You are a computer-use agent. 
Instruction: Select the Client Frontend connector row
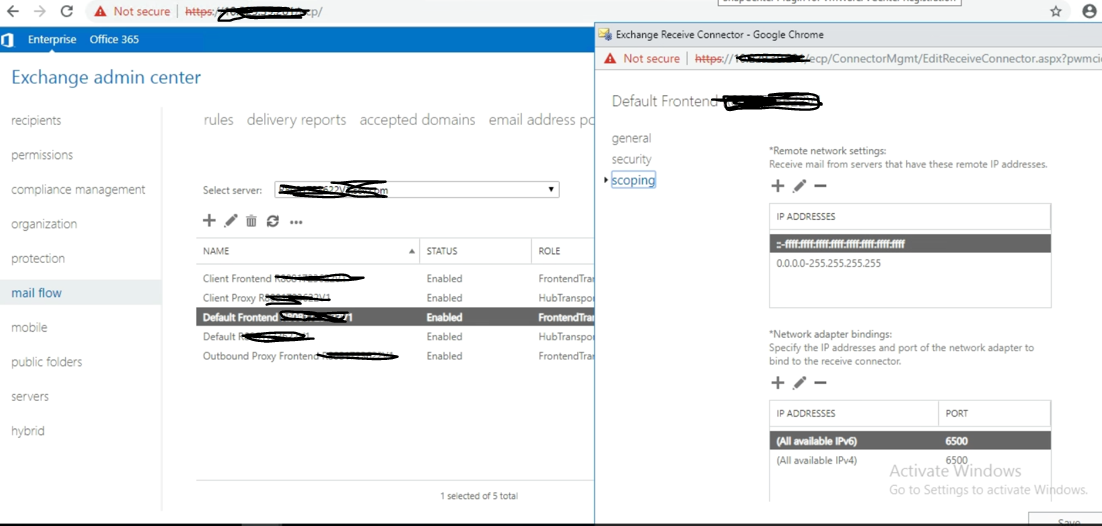point(395,278)
